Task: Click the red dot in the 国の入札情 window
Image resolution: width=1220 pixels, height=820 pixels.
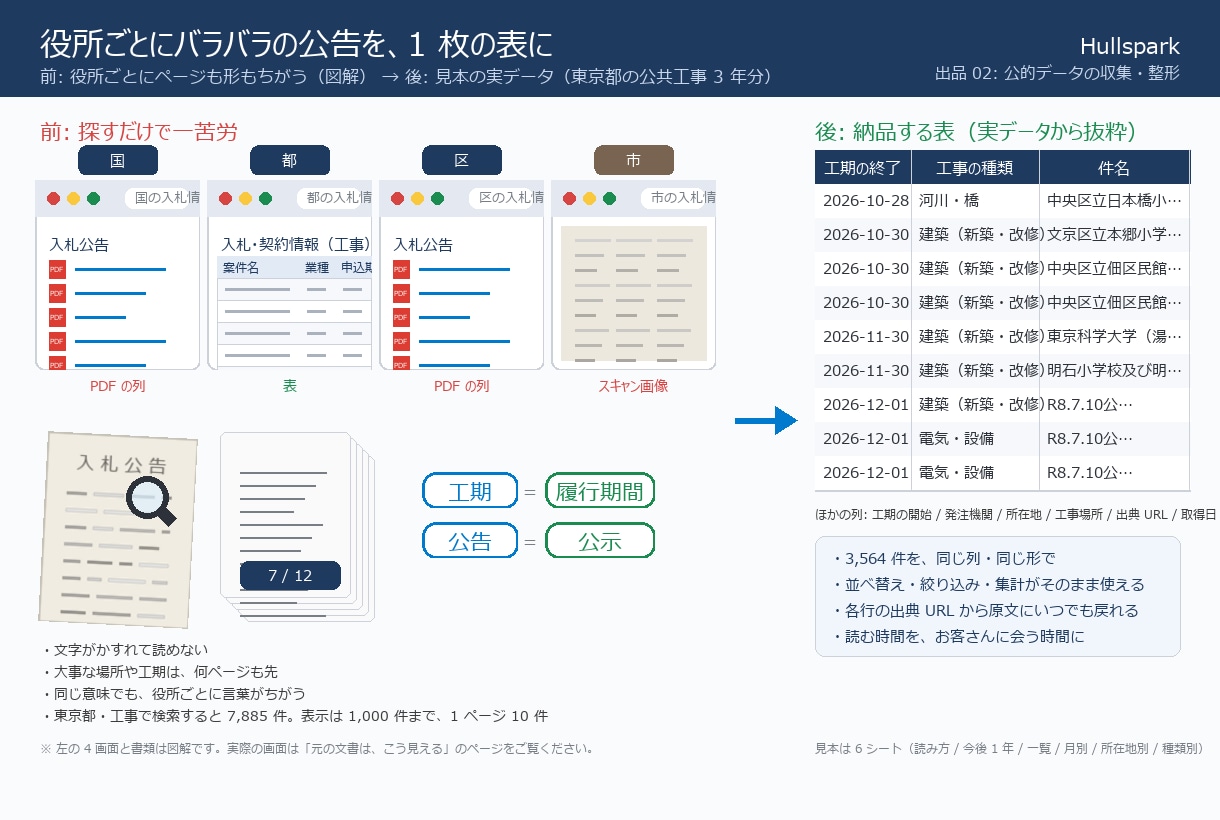Action: [x=54, y=199]
